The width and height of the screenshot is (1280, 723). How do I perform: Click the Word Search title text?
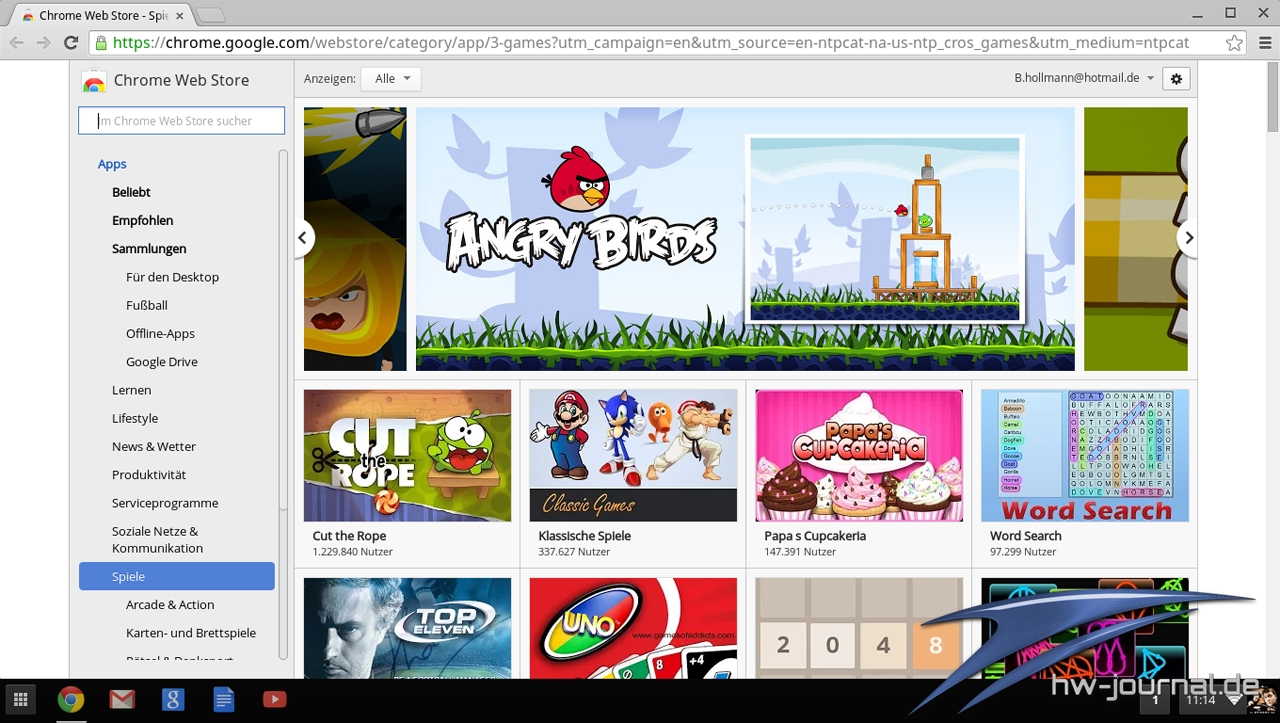point(1026,536)
